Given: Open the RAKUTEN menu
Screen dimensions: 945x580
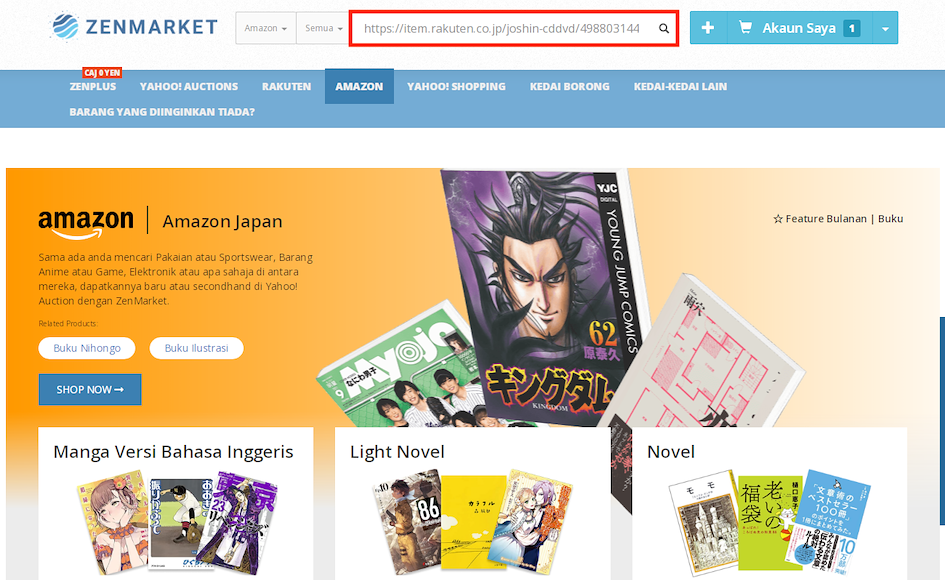Looking at the screenshot, I should click(287, 87).
